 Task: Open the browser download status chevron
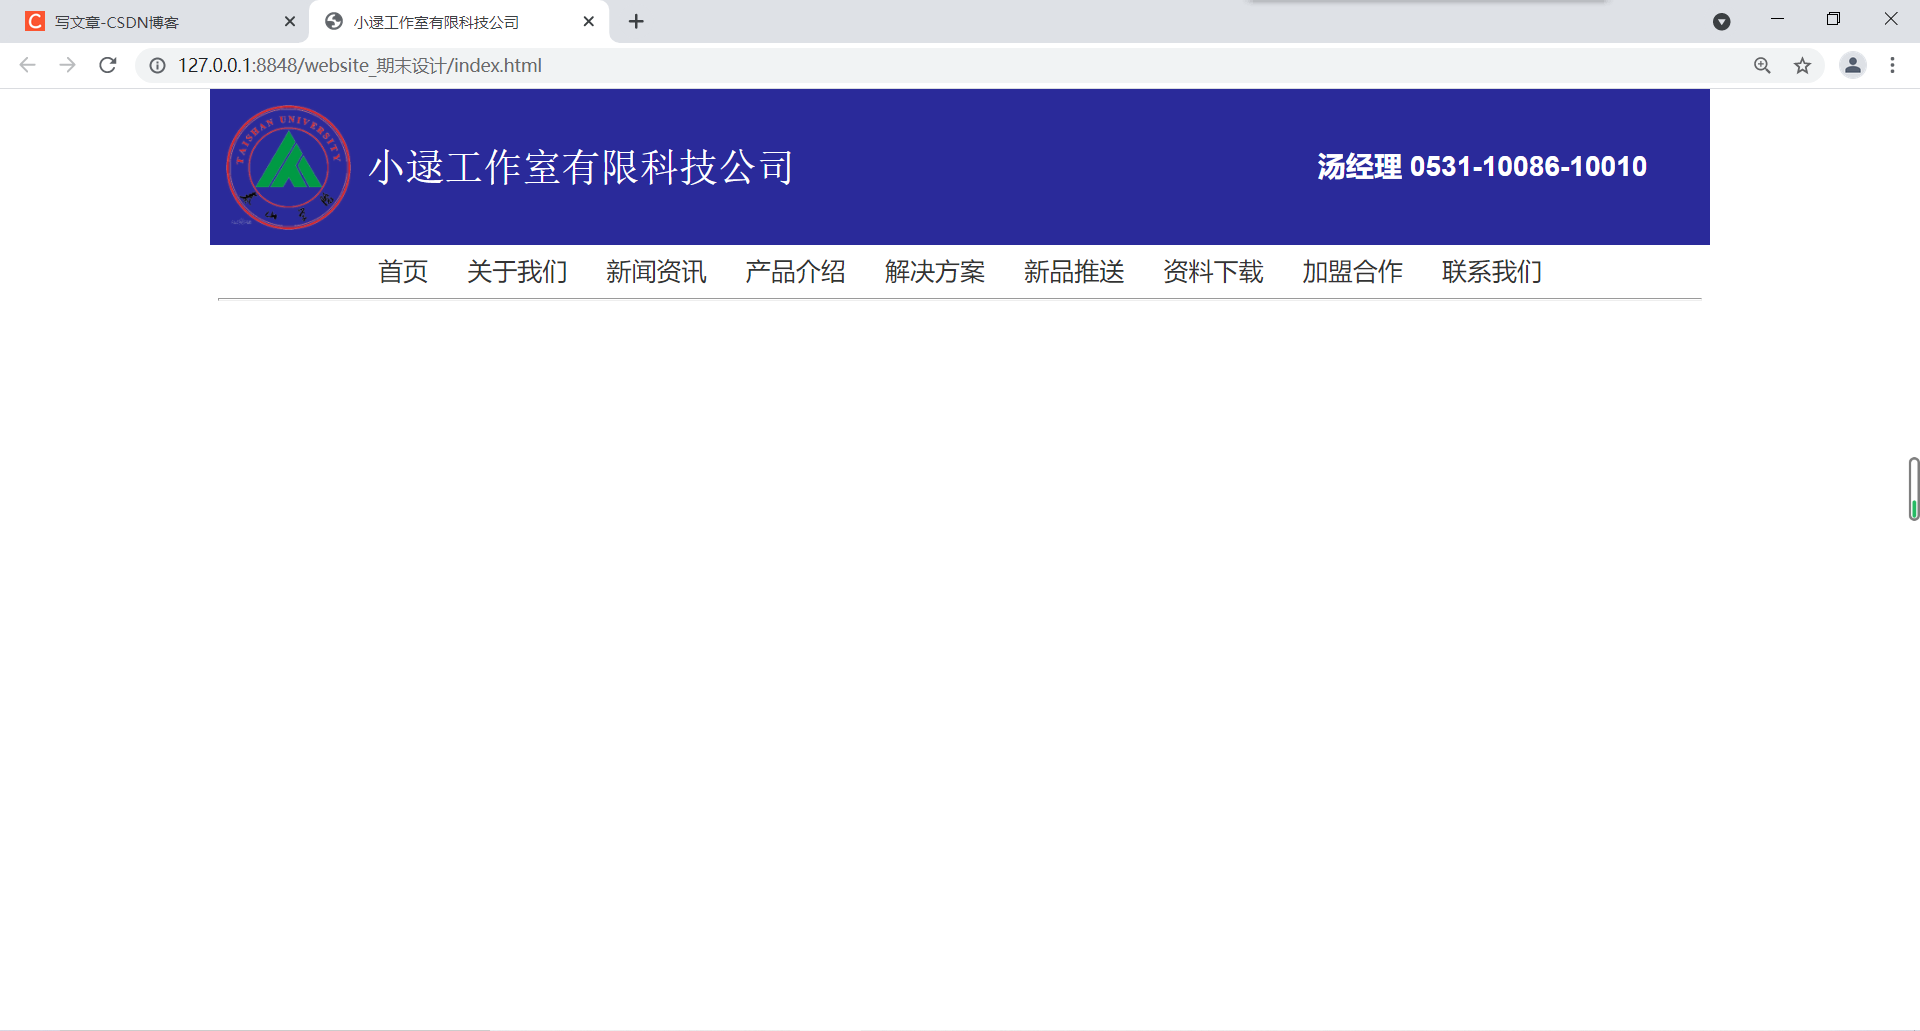(1722, 21)
